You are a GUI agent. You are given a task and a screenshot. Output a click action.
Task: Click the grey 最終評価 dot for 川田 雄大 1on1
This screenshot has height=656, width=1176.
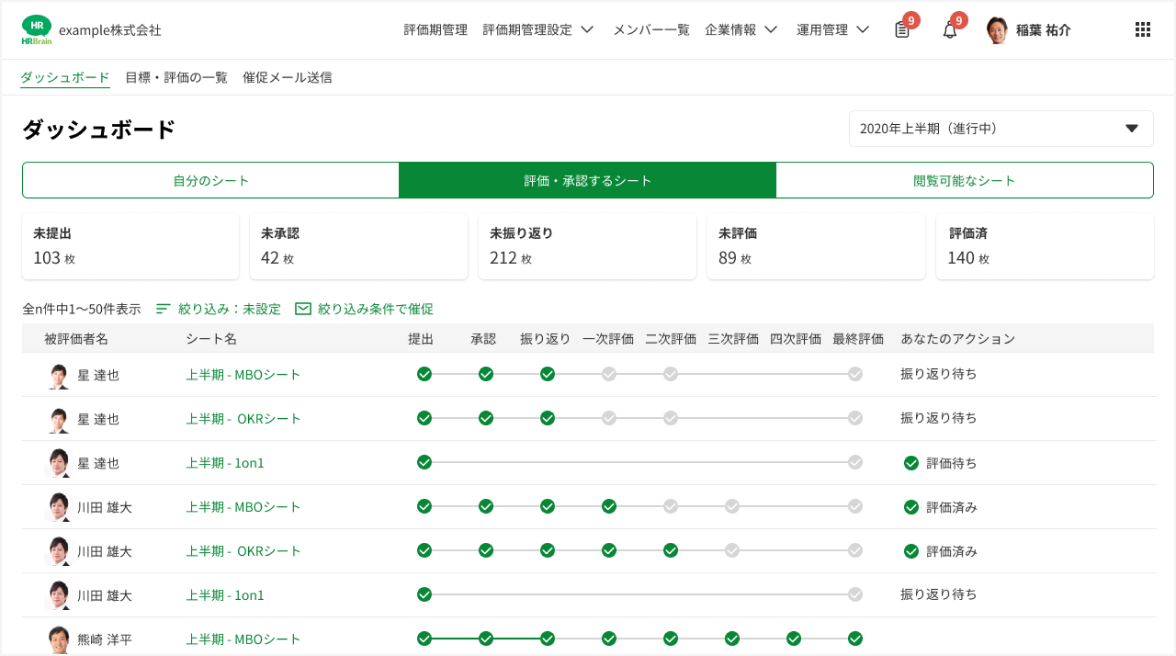pos(855,595)
